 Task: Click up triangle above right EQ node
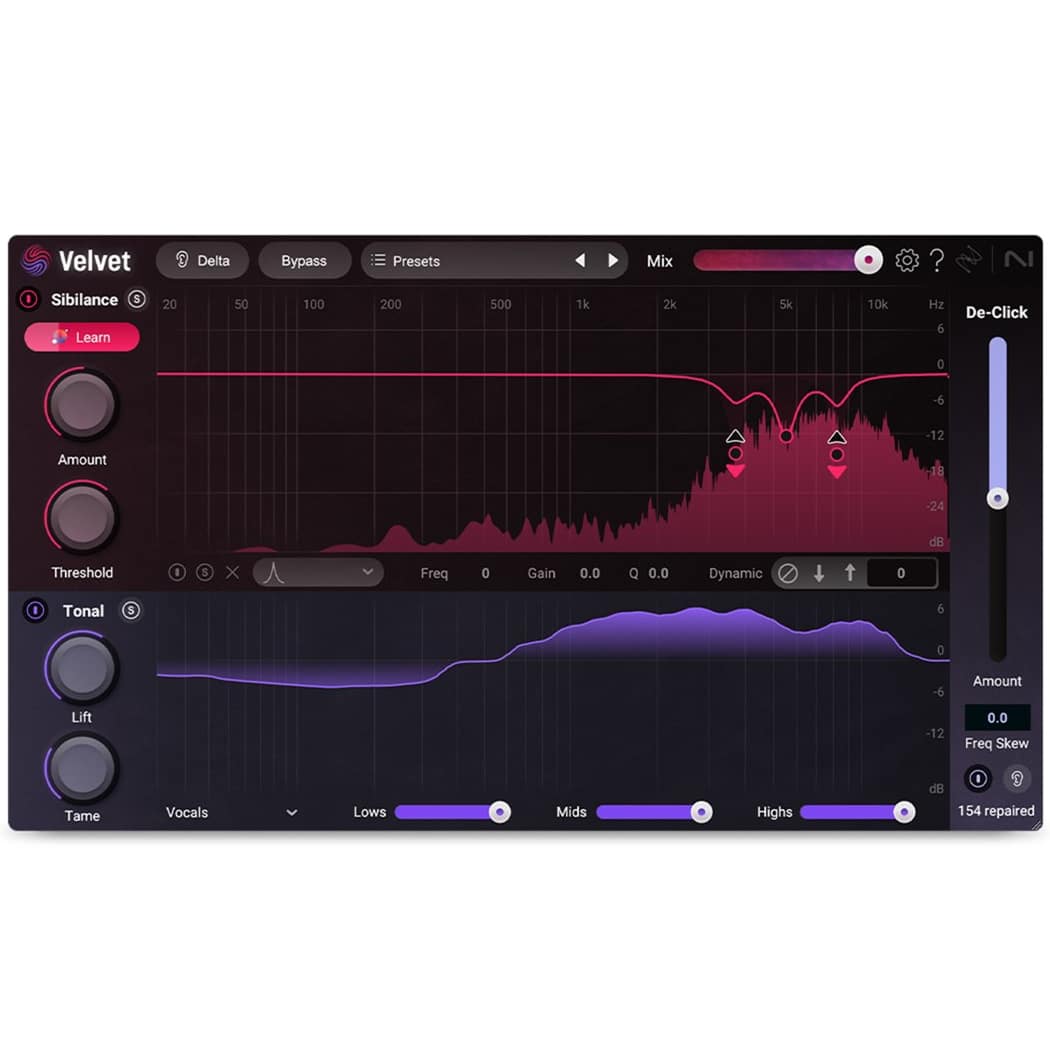(x=836, y=437)
